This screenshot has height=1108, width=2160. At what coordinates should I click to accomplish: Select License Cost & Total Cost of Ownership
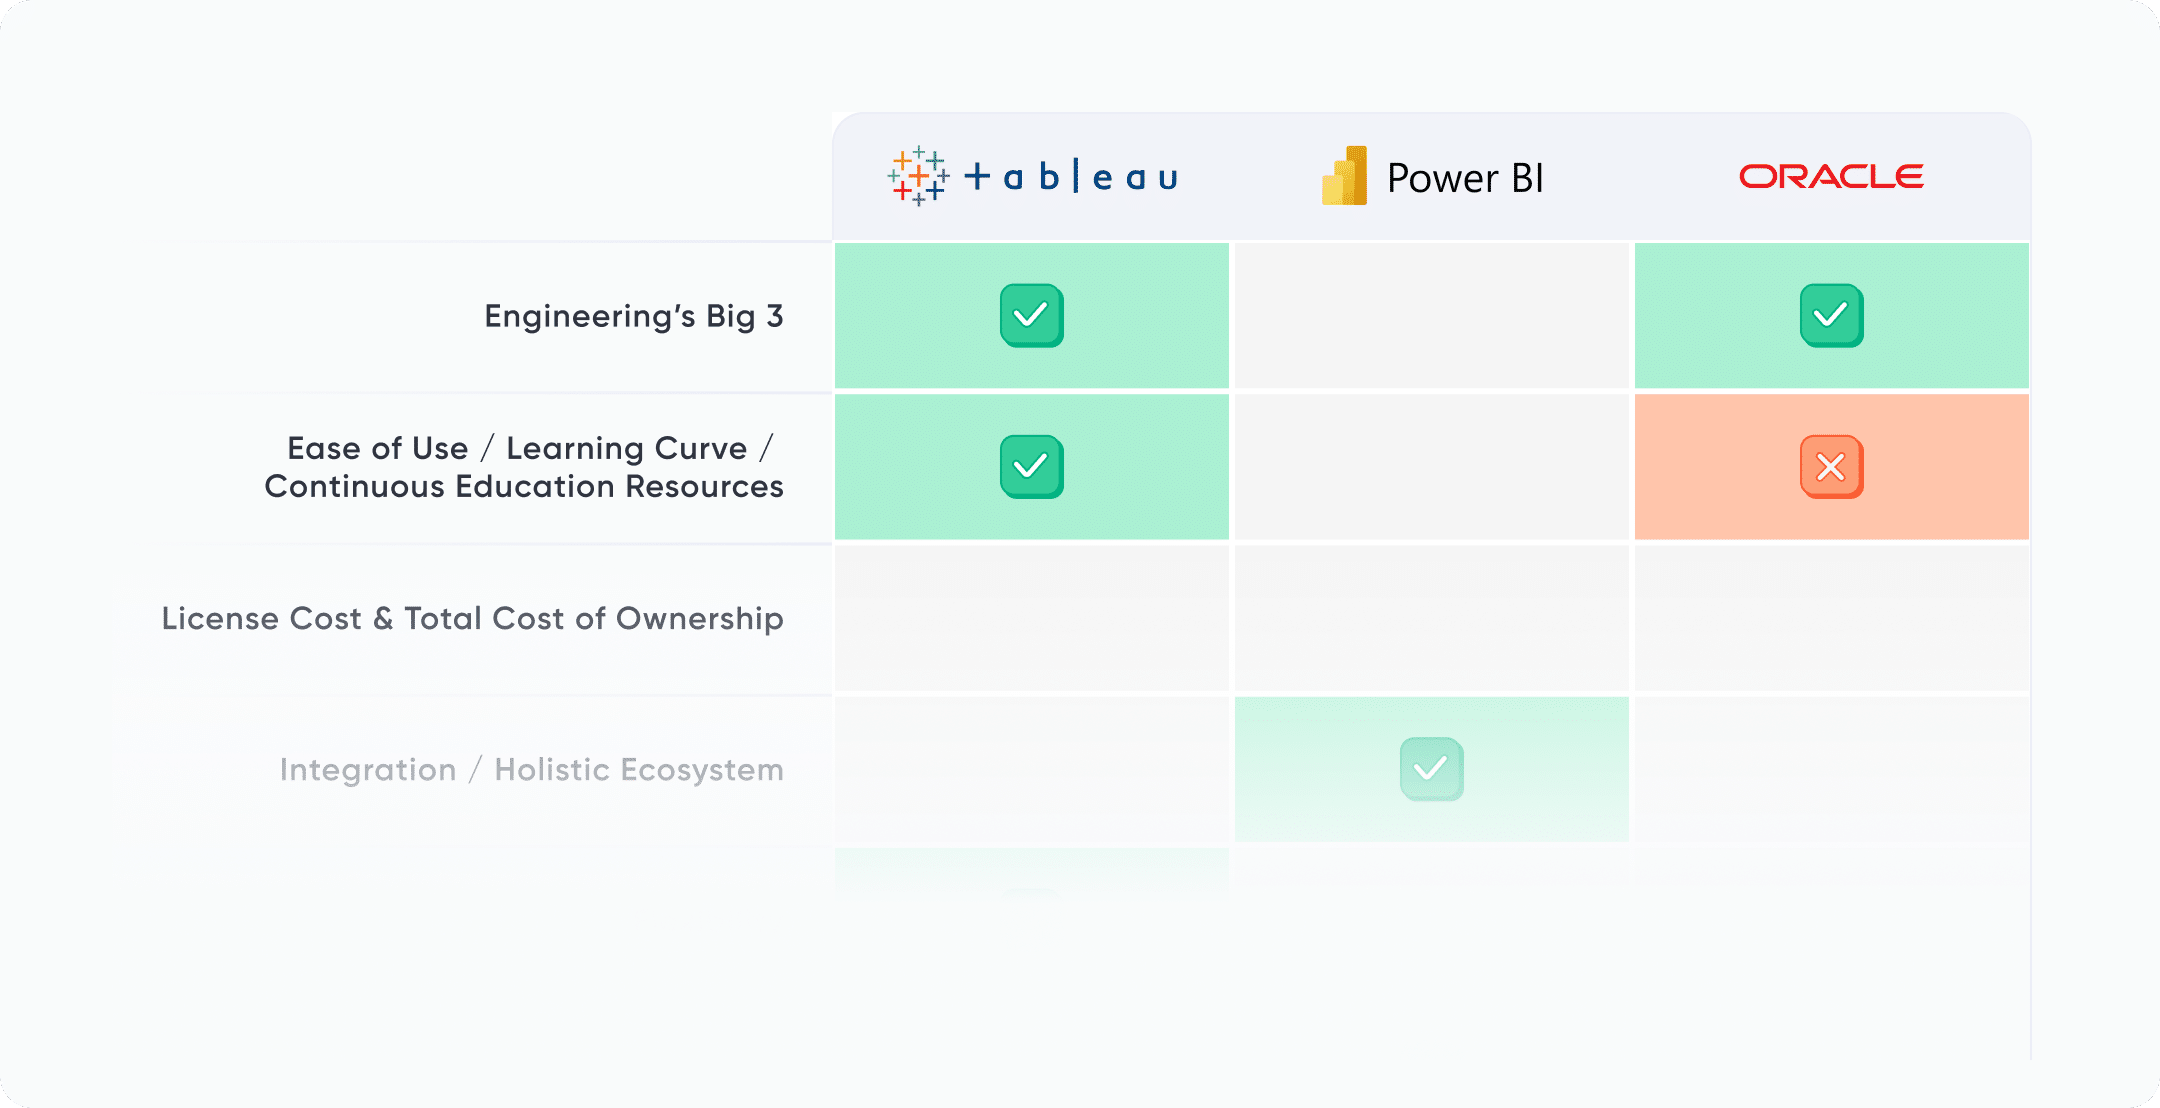coord(472,619)
